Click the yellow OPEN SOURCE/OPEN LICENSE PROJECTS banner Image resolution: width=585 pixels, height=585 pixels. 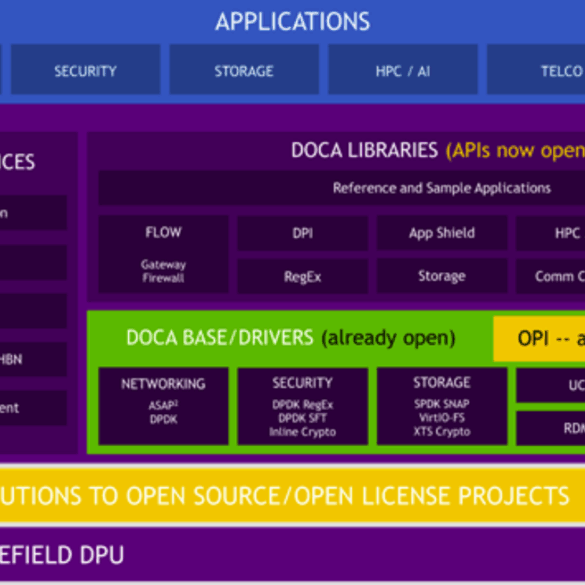[292, 496]
